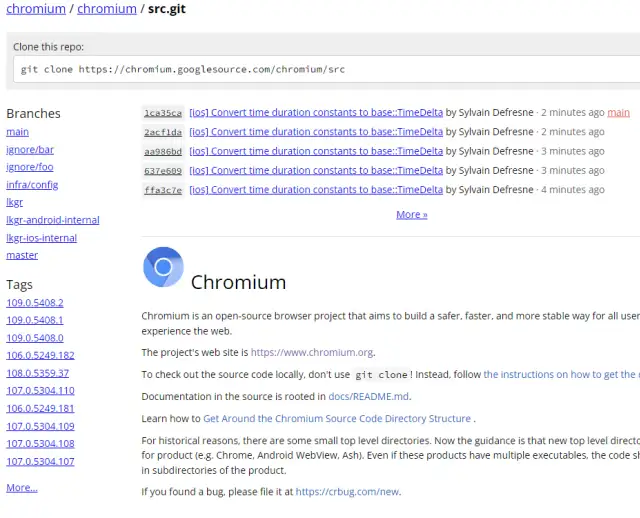This screenshot has width=640, height=518.
Task: Open tag 106.0.5249.182
Action: tap(40, 355)
